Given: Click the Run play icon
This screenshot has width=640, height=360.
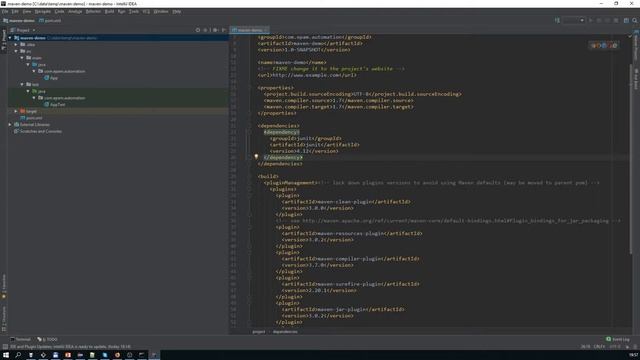Looking at the screenshot, I should [591, 20].
